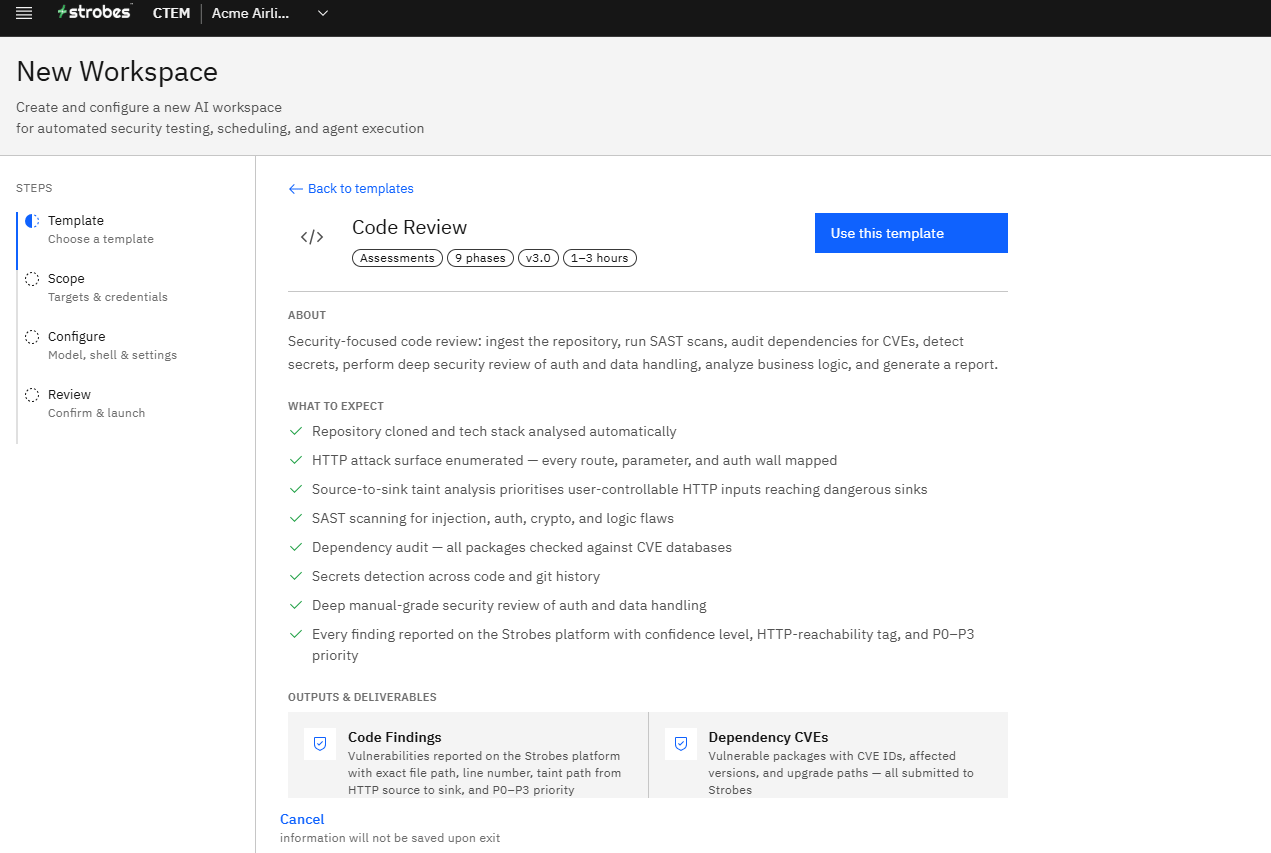The image size is (1271, 853).
Task: Click the Strobes logo
Action: pos(94,12)
